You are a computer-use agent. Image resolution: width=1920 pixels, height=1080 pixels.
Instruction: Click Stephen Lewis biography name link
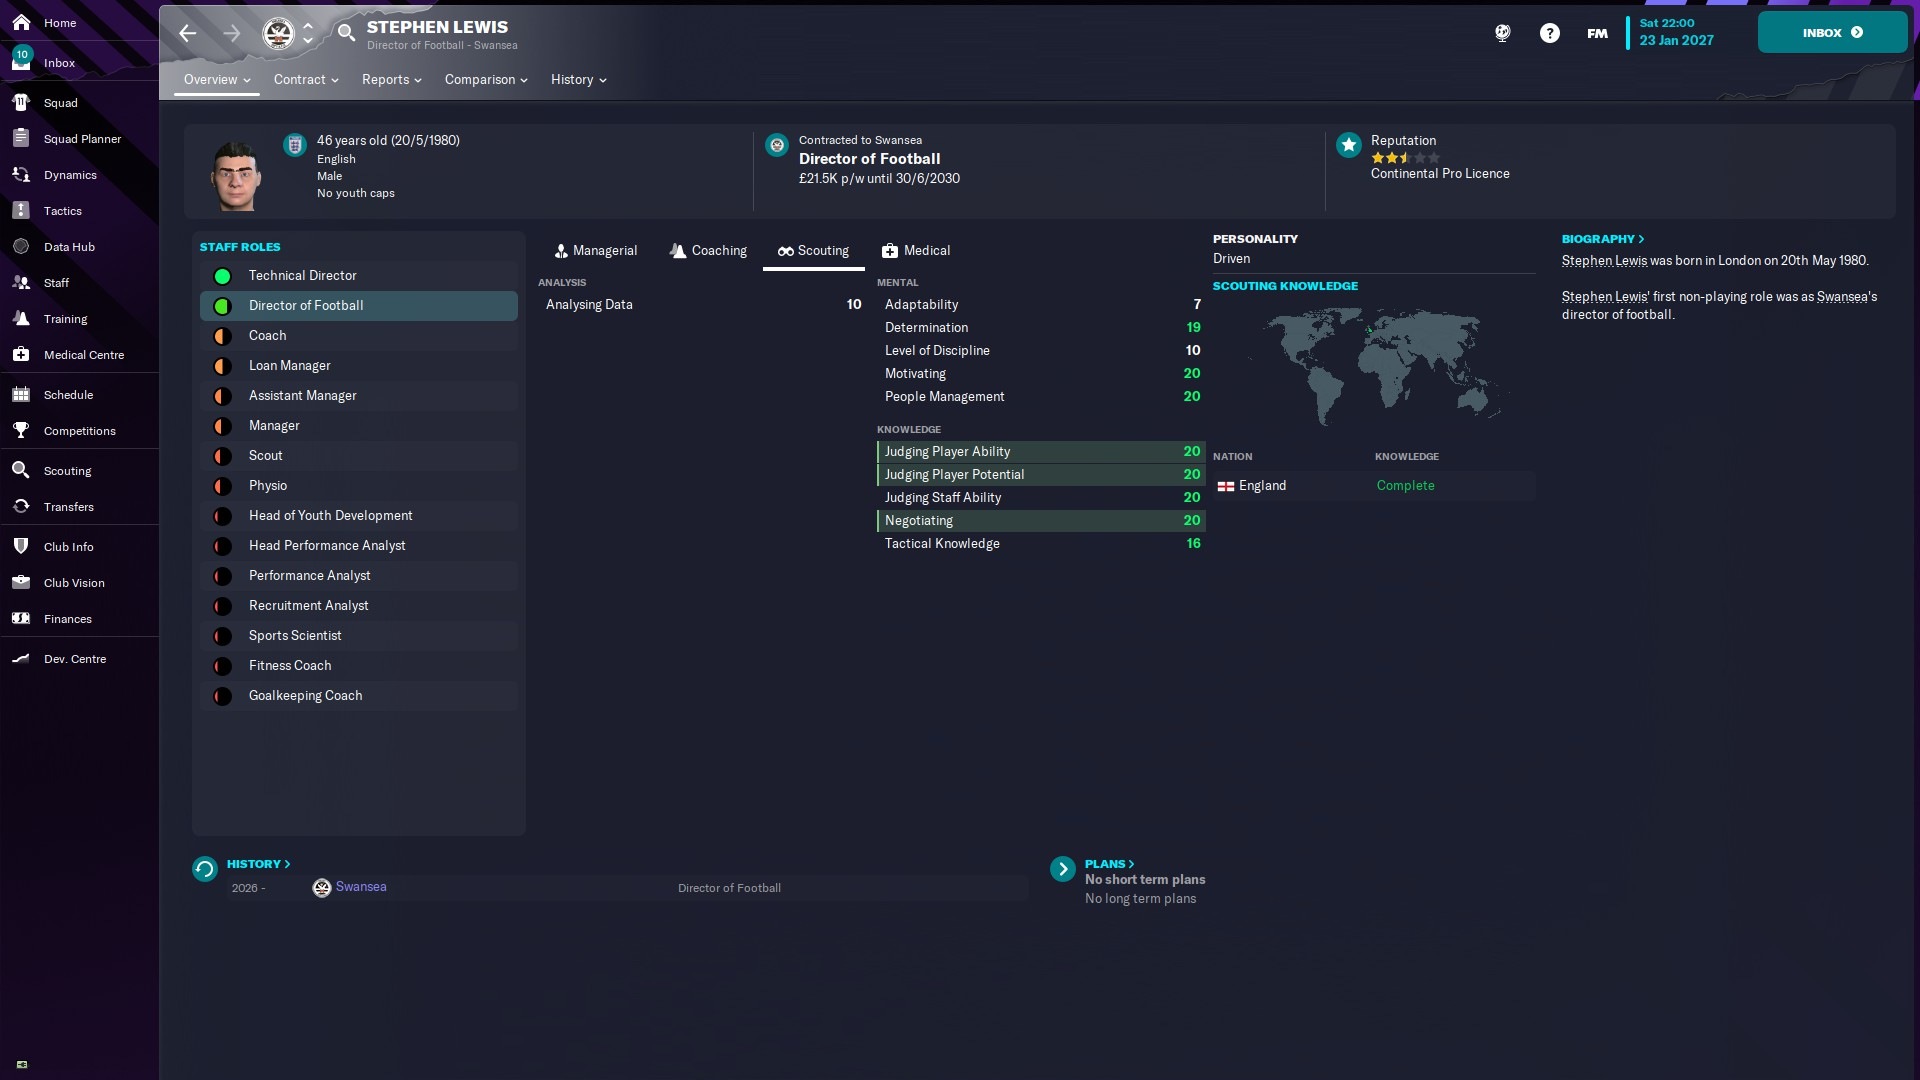pyautogui.click(x=1604, y=260)
